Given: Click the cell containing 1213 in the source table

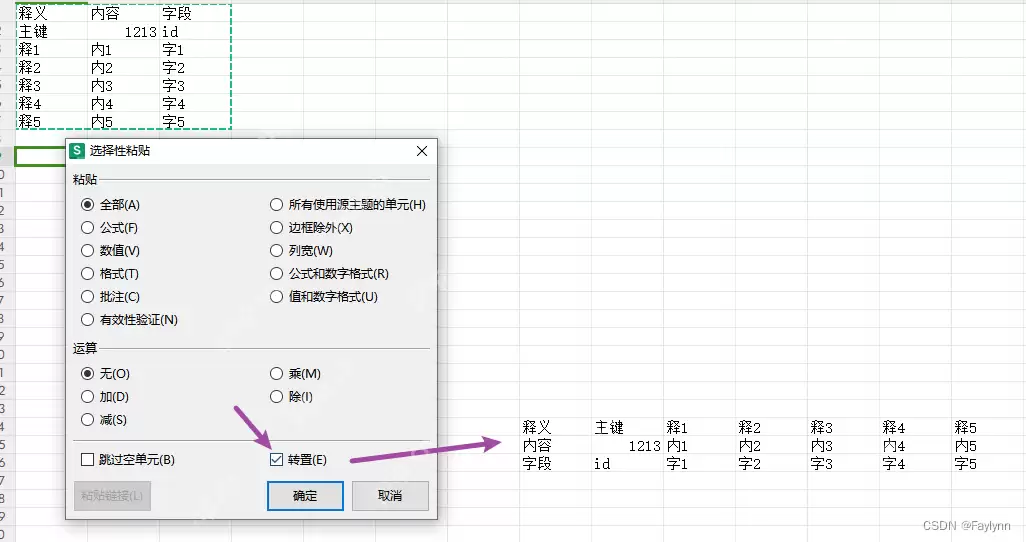Looking at the screenshot, I should pos(123,31).
